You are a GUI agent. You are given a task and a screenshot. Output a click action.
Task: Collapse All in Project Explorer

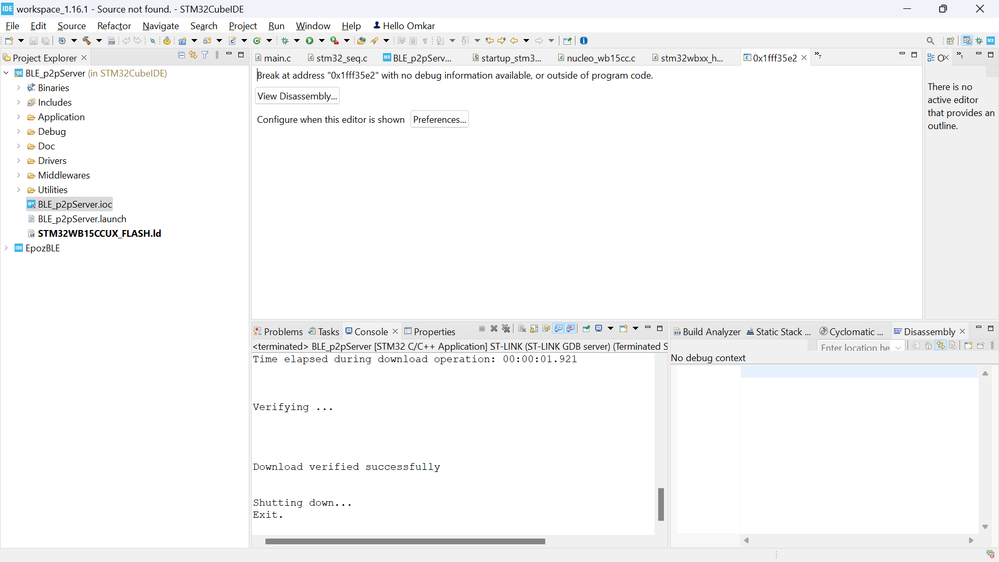(x=182, y=55)
